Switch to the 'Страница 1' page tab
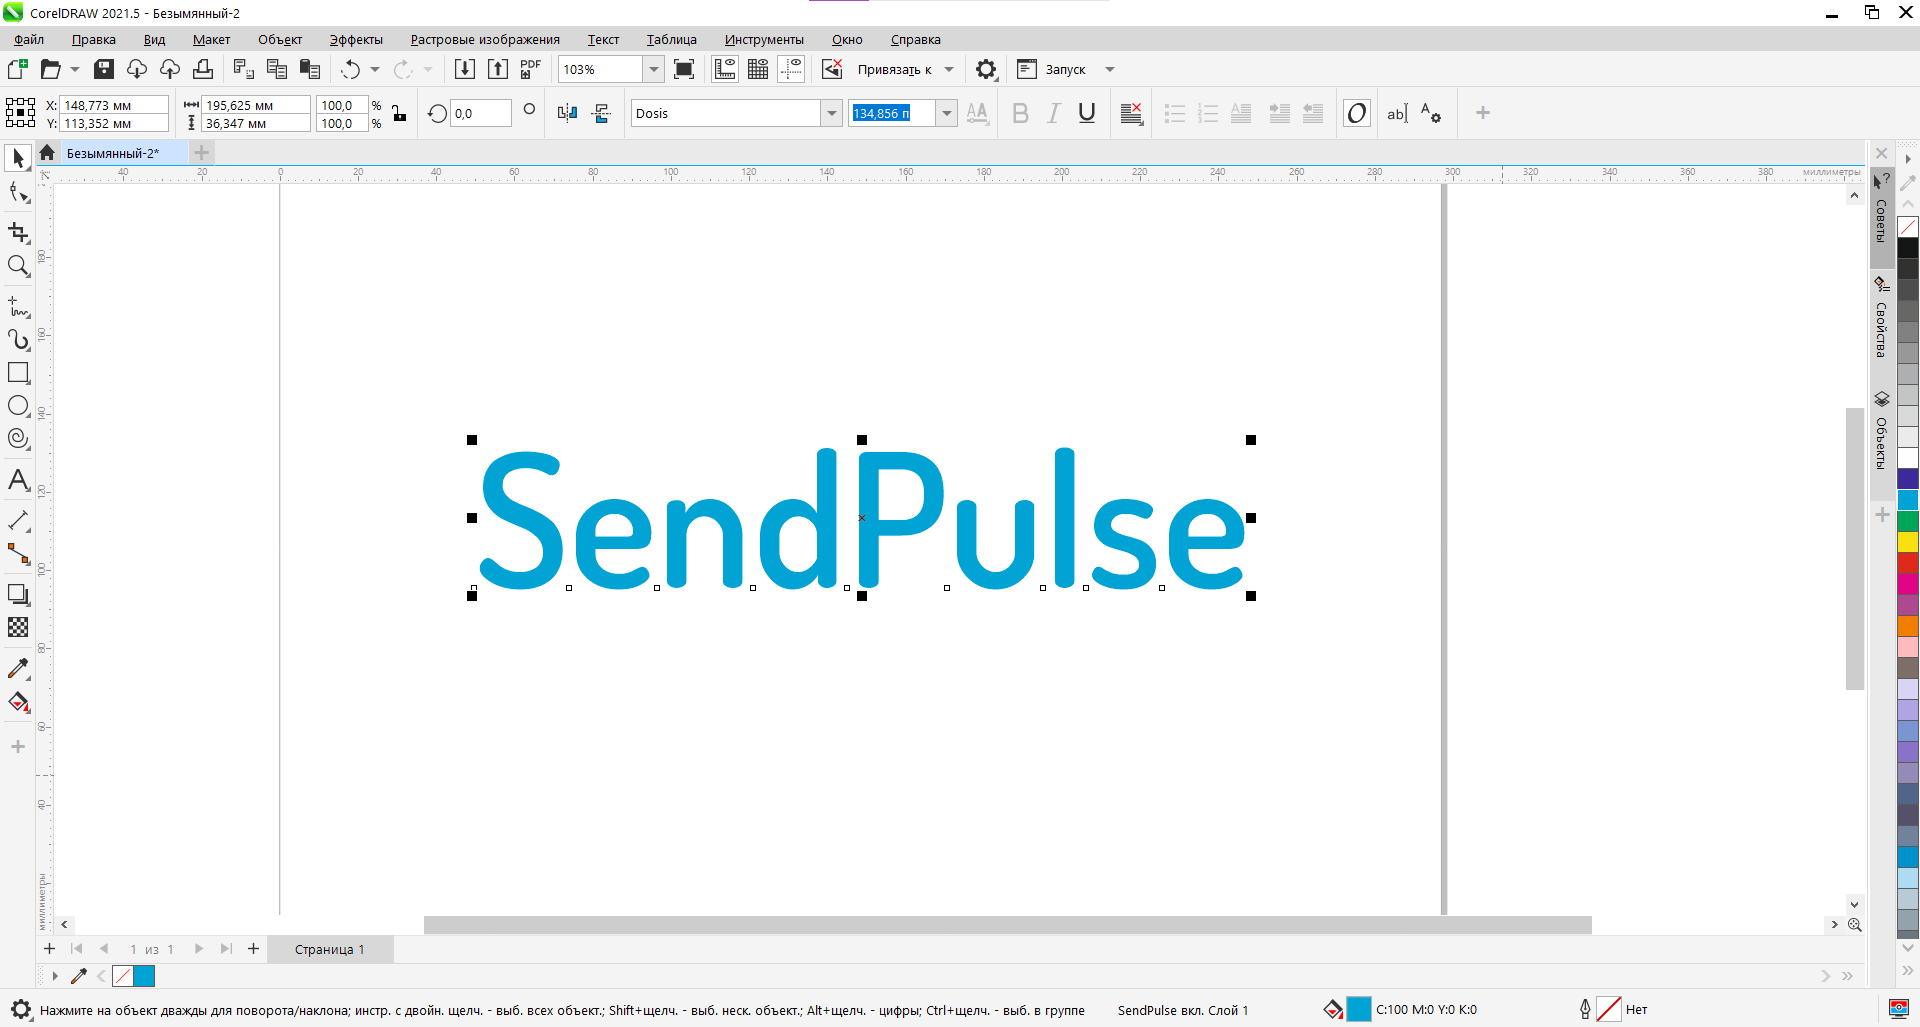The height and width of the screenshot is (1027, 1920). pyautogui.click(x=330, y=949)
